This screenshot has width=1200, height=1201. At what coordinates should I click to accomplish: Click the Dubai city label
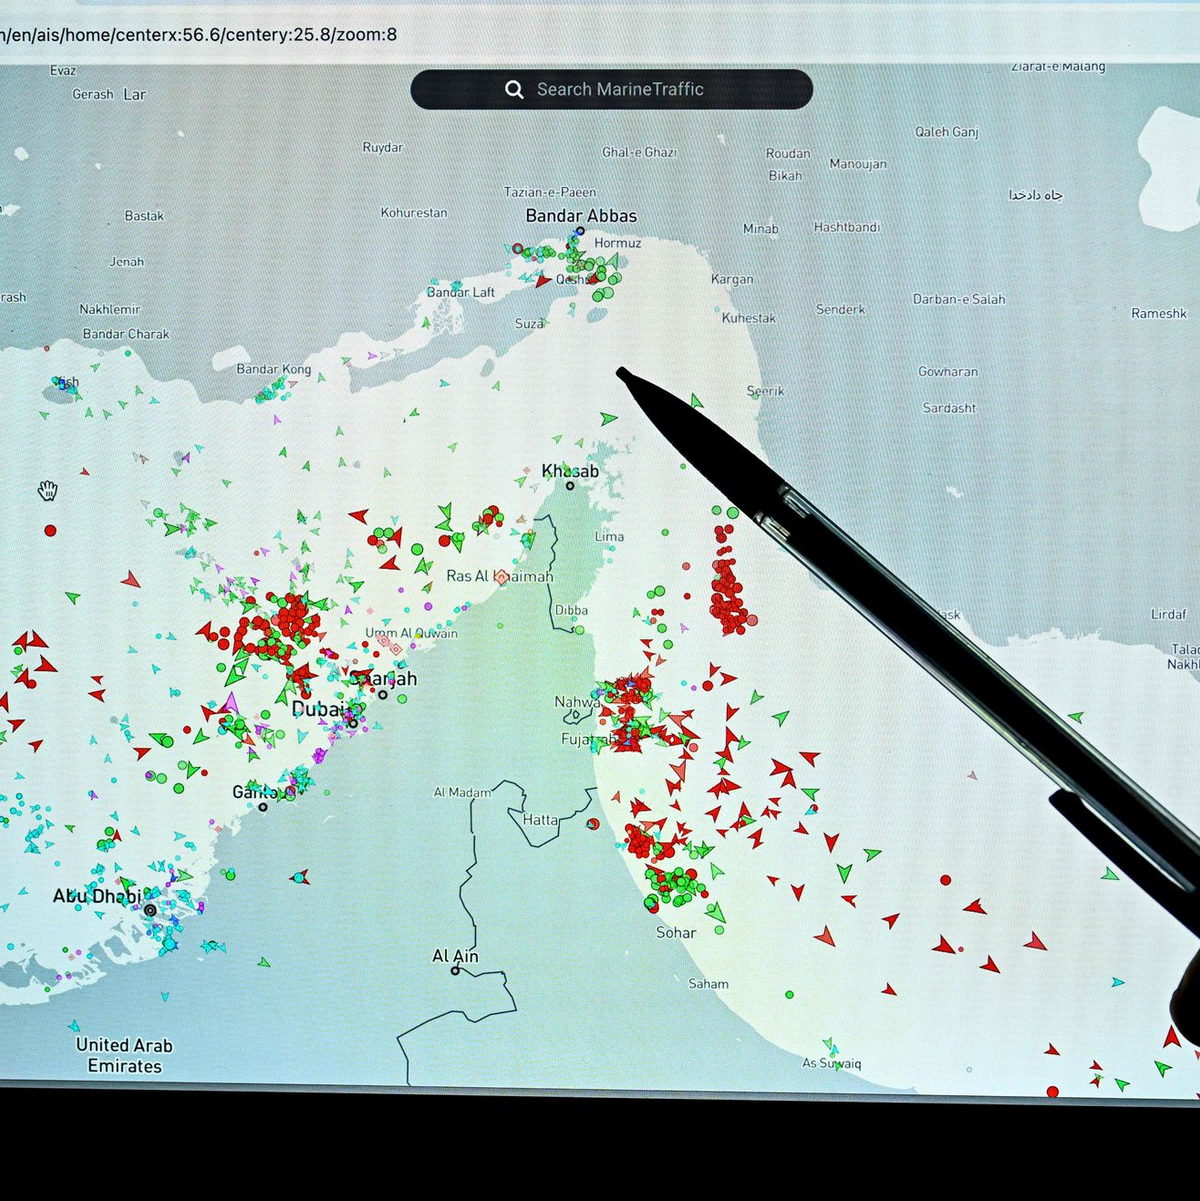tap(318, 709)
